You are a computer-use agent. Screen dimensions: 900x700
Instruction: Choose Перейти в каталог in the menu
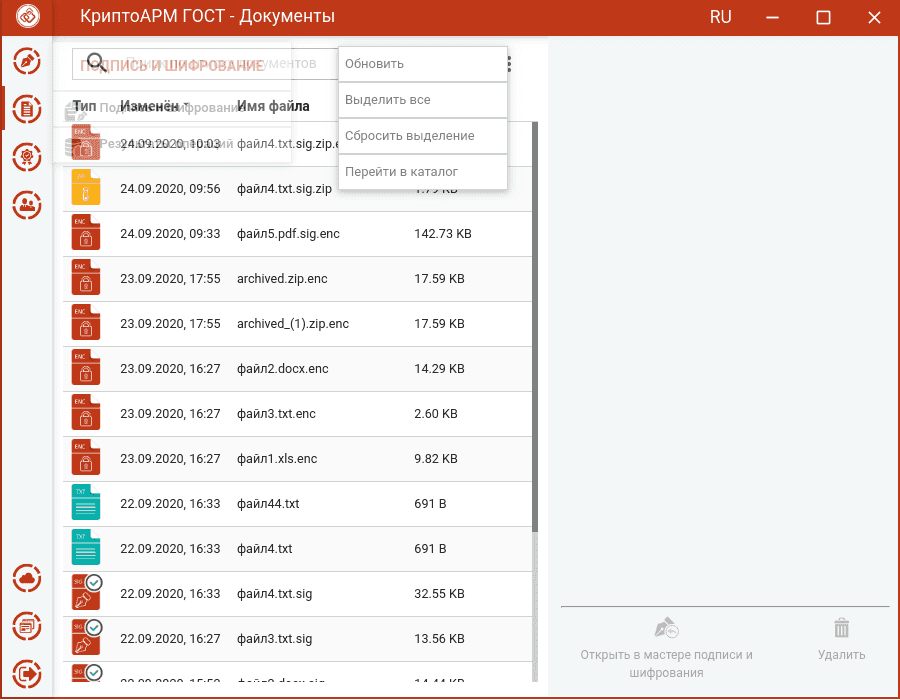click(423, 172)
